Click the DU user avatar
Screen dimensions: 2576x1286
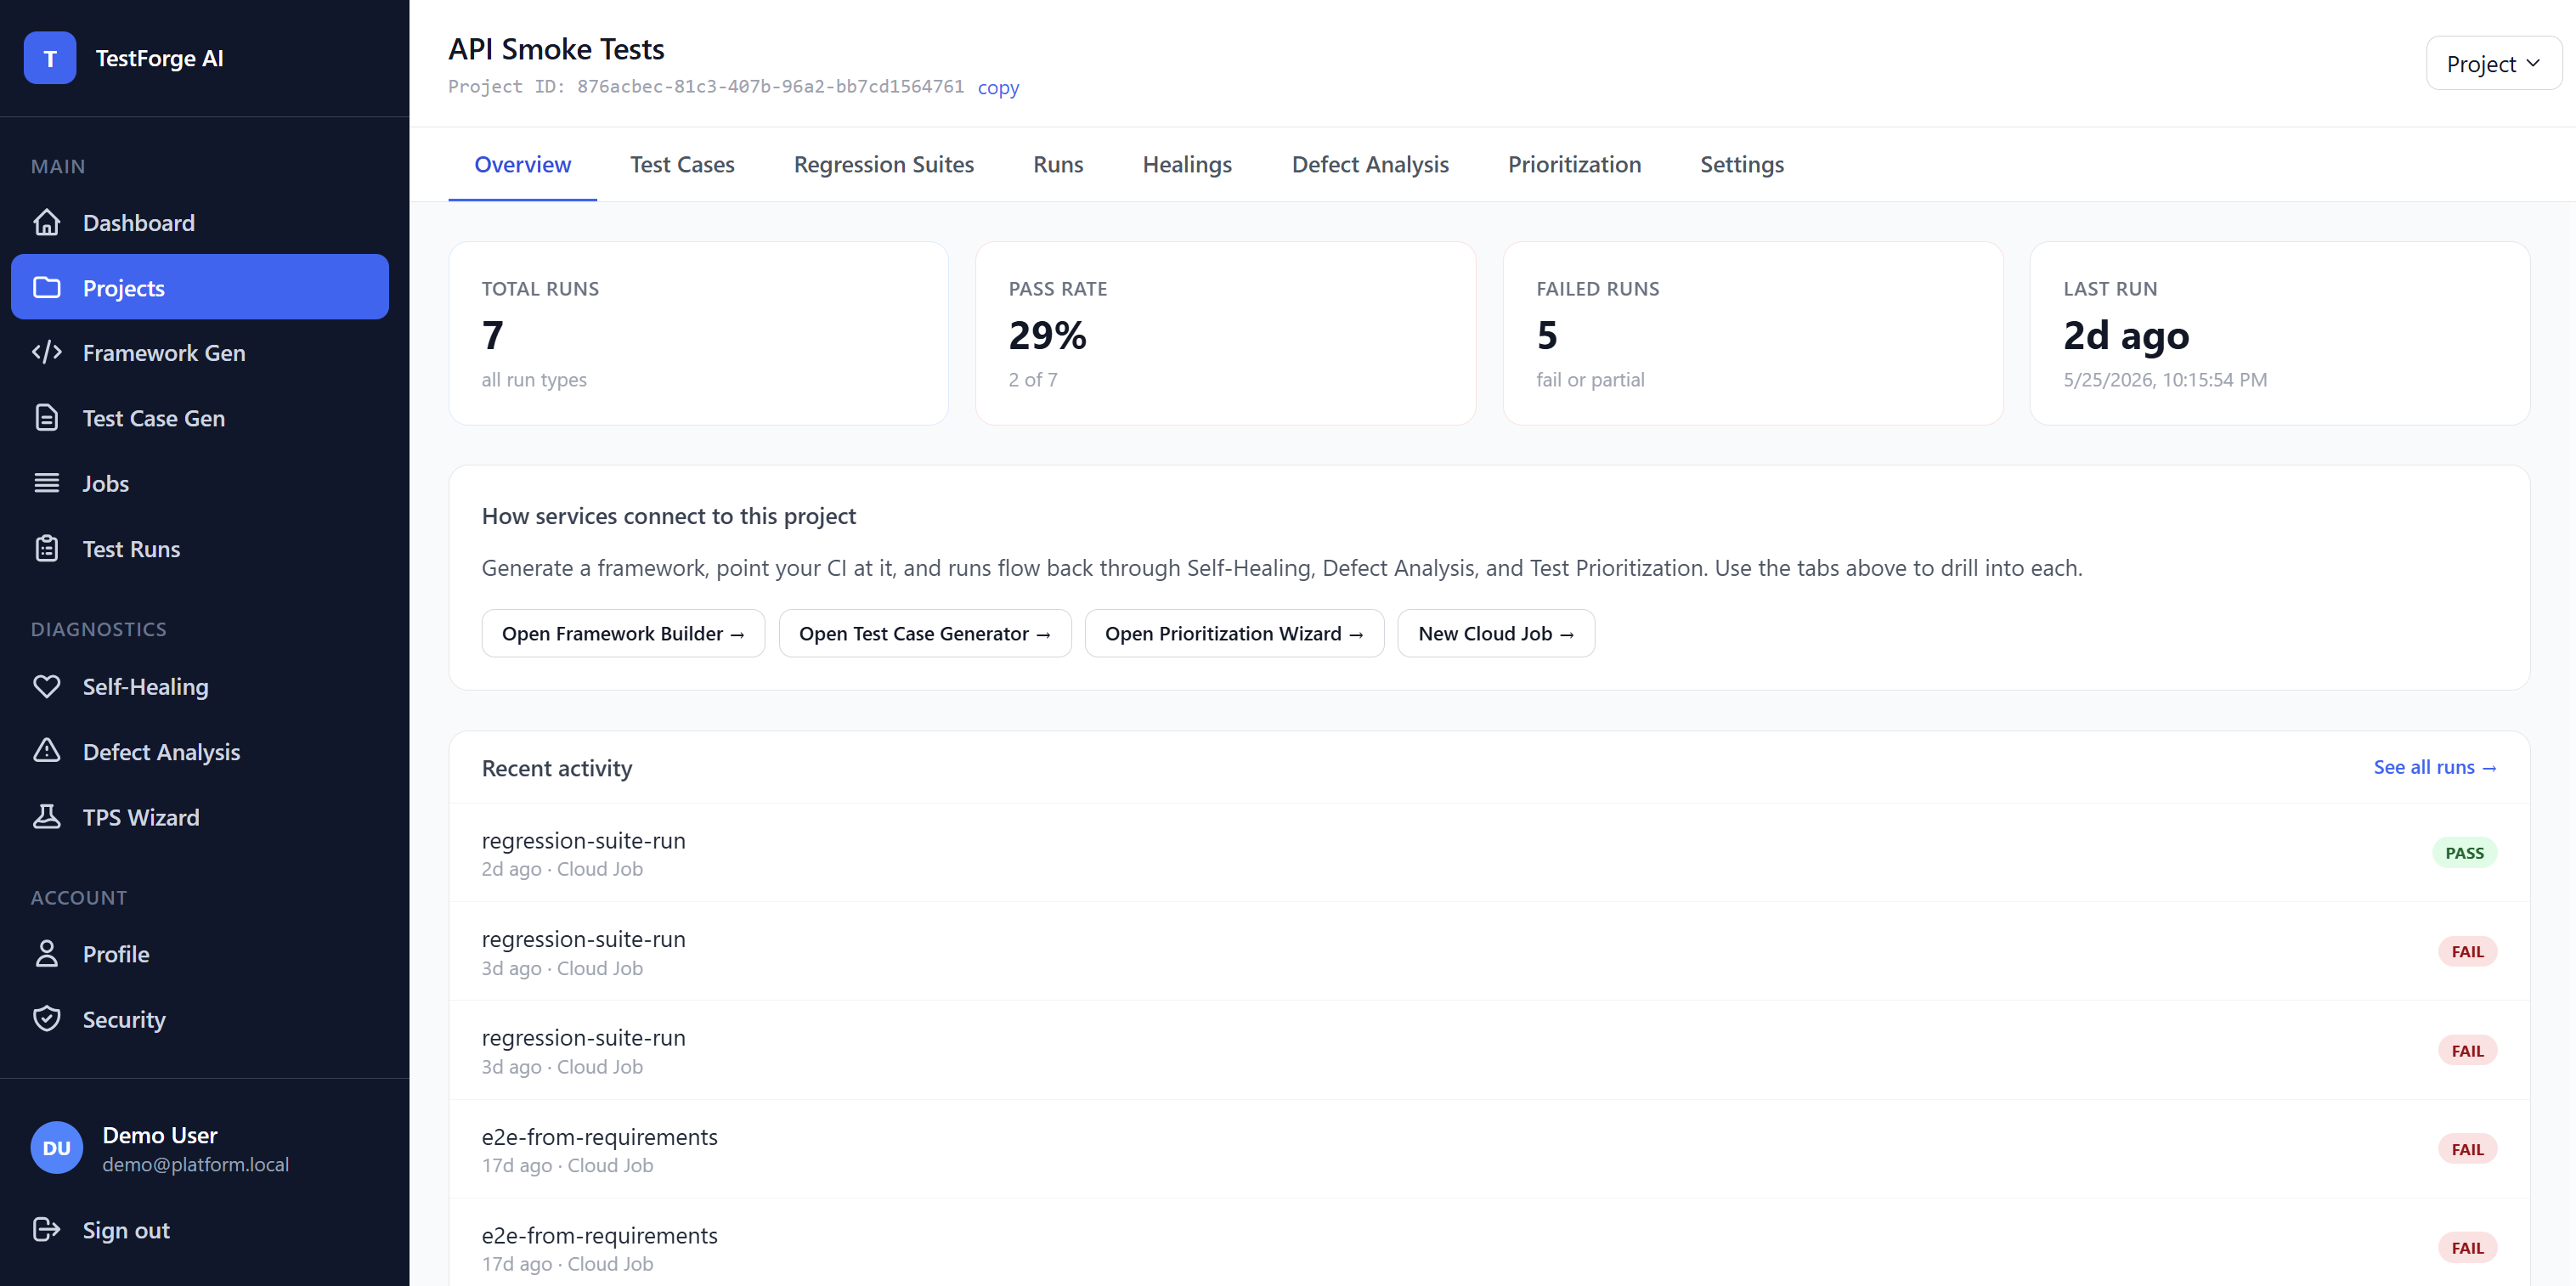point(57,1148)
